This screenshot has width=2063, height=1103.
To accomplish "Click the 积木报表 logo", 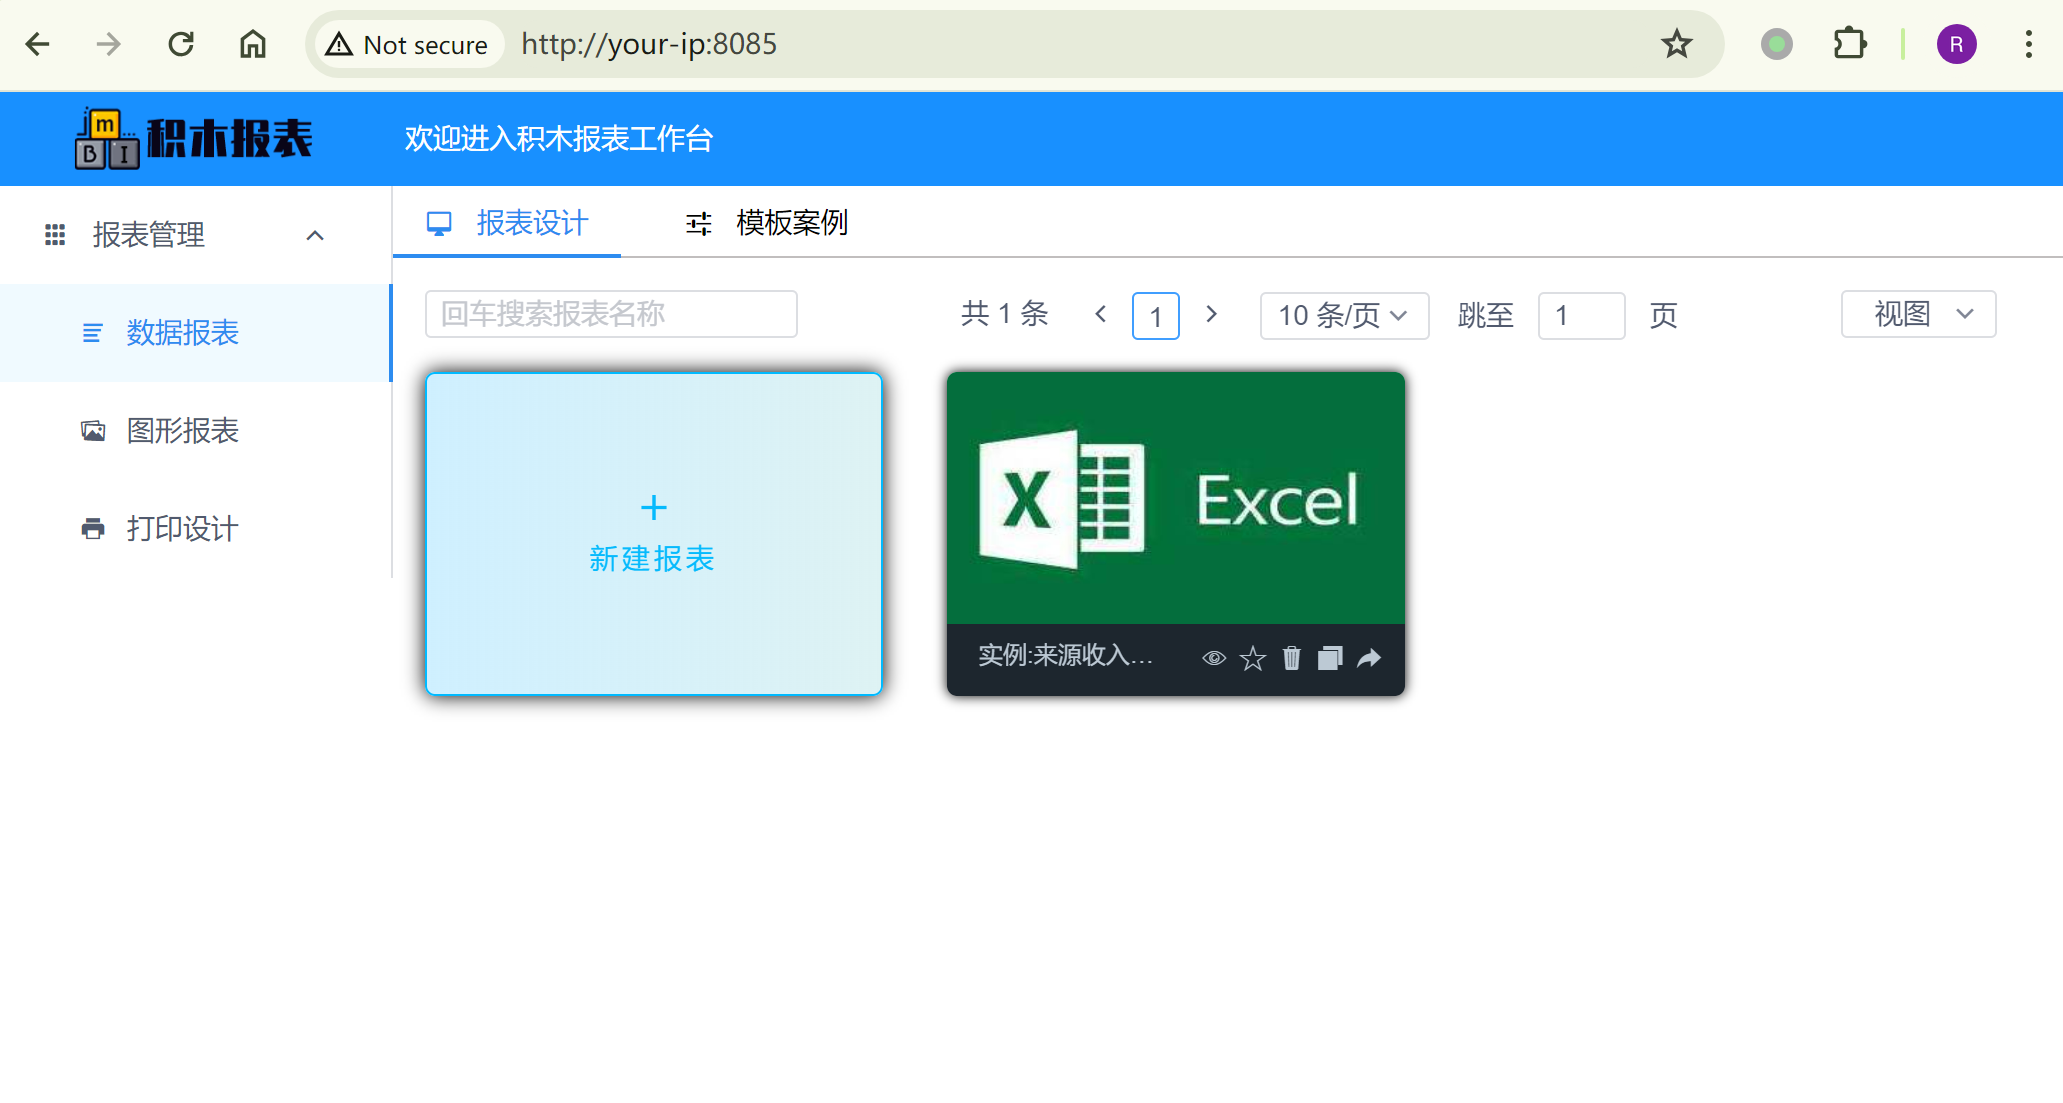I will click(x=194, y=138).
